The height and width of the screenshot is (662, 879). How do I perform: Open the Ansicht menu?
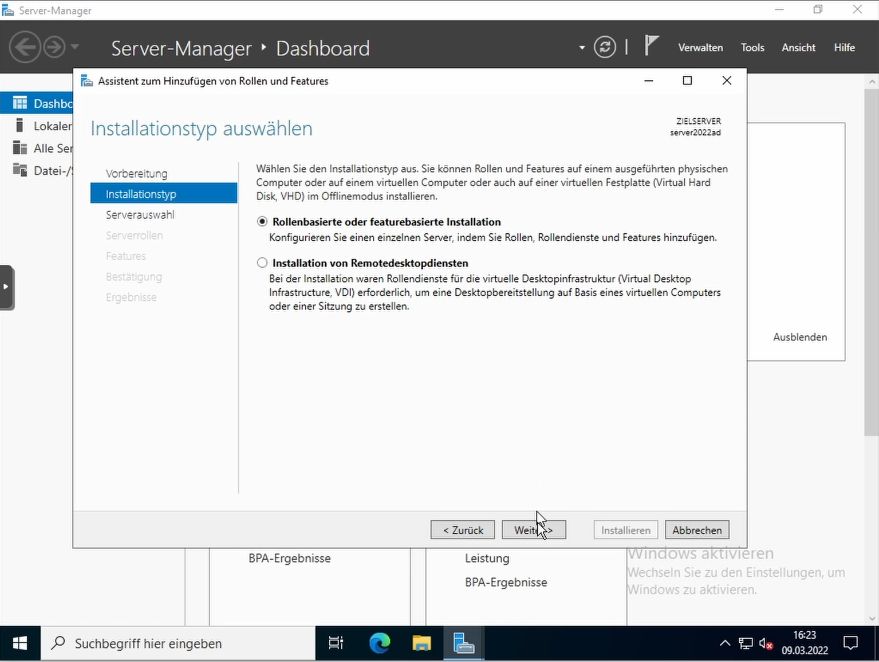pos(798,48)
